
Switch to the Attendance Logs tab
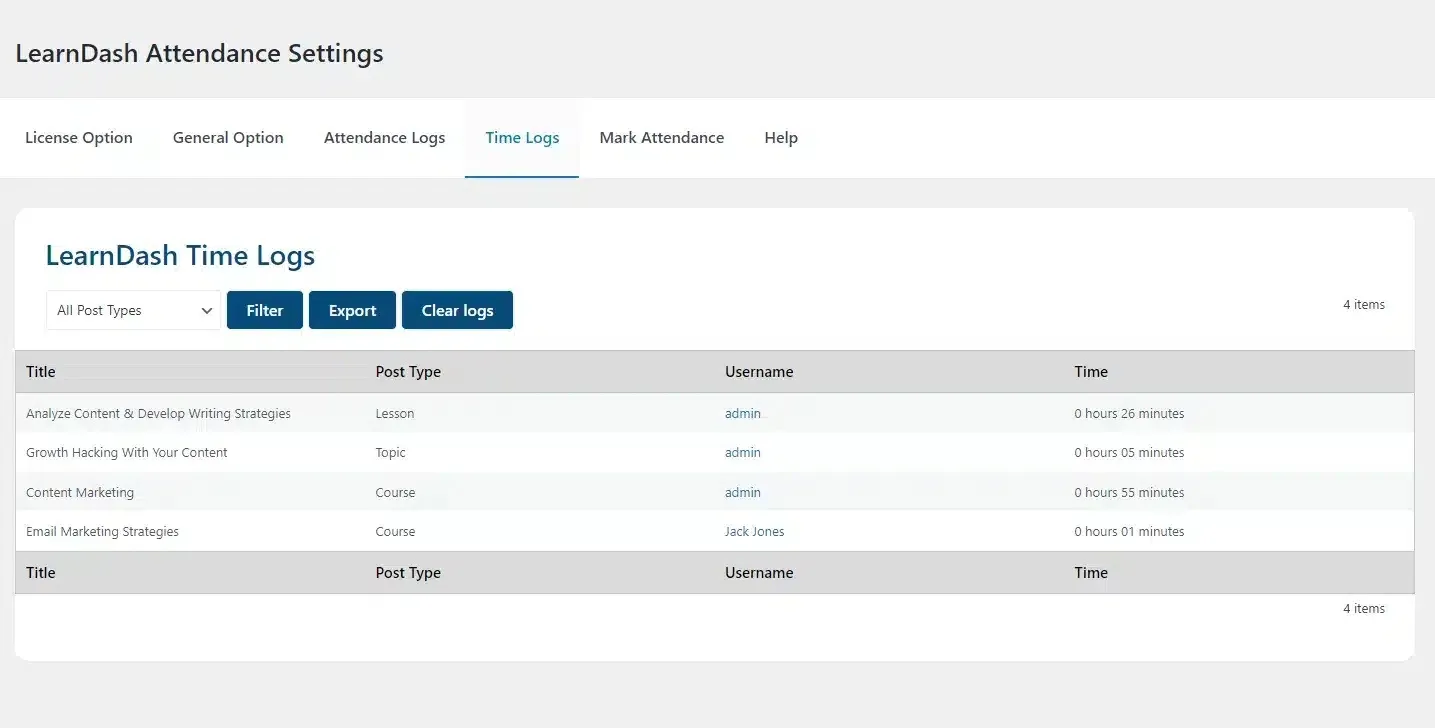(x=384, y=137)
